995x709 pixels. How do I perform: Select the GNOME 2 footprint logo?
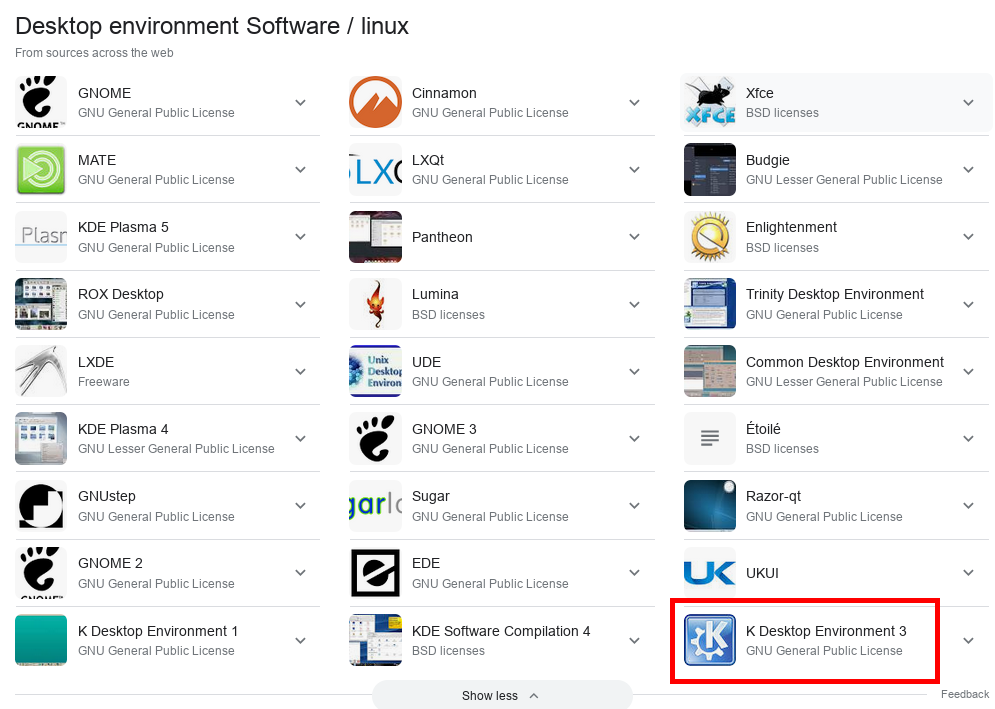tap(41, 573)
